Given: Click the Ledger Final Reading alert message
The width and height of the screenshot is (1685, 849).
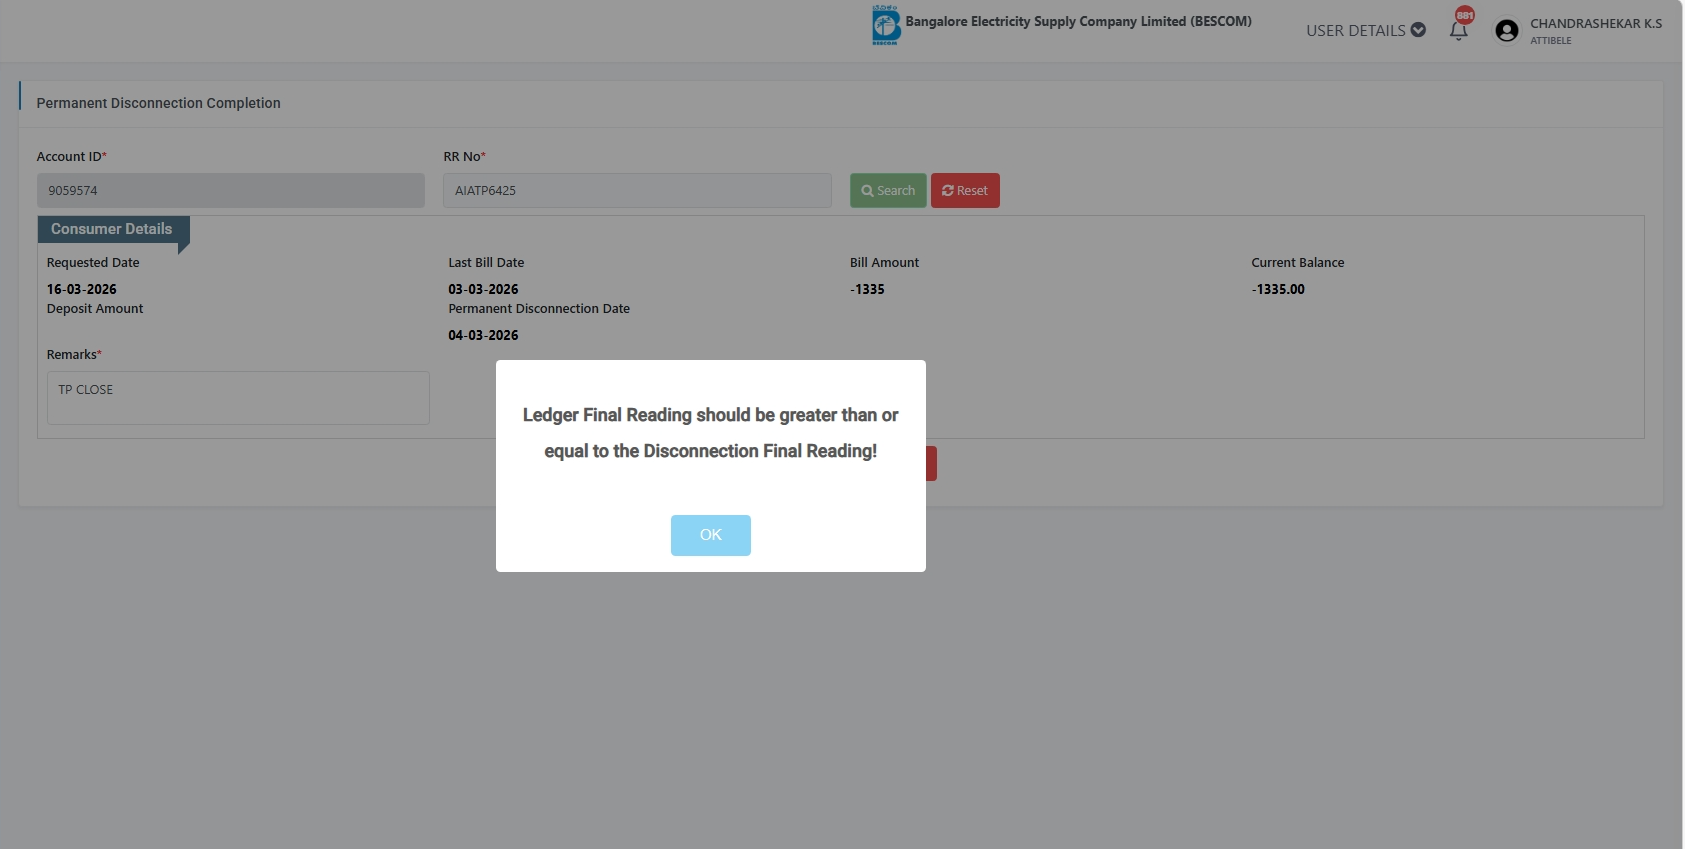Looking at the screenshot, I should pyautogui.click(x=711, y=433).
